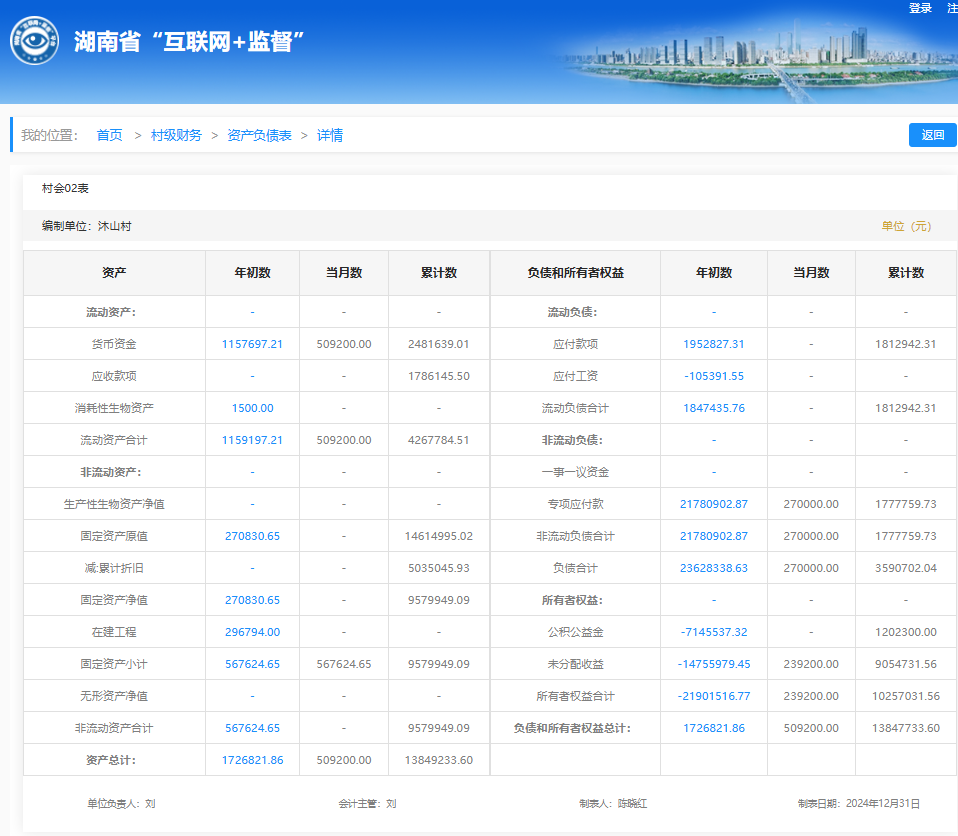Click 未分配收益 monthly value 239200.00
The width and height of the screenshot is (958, 836).
click(811, 664)
